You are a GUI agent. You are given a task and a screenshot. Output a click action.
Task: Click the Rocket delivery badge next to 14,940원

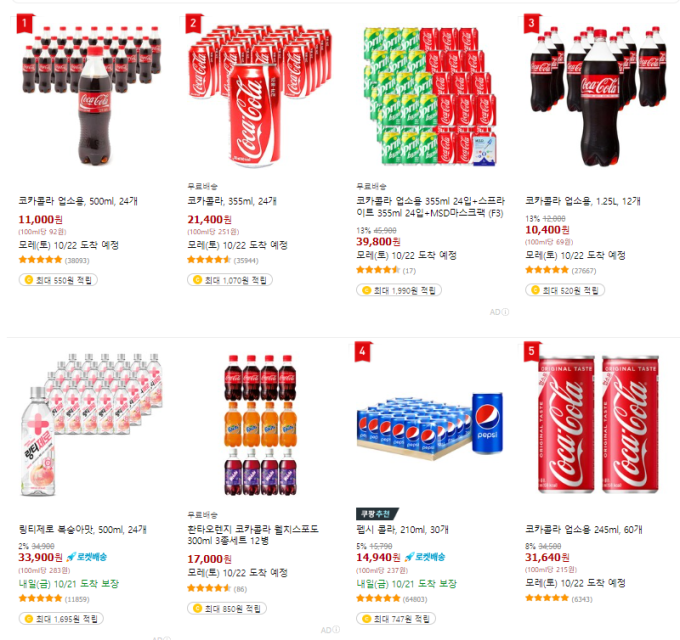pos(425,557)
